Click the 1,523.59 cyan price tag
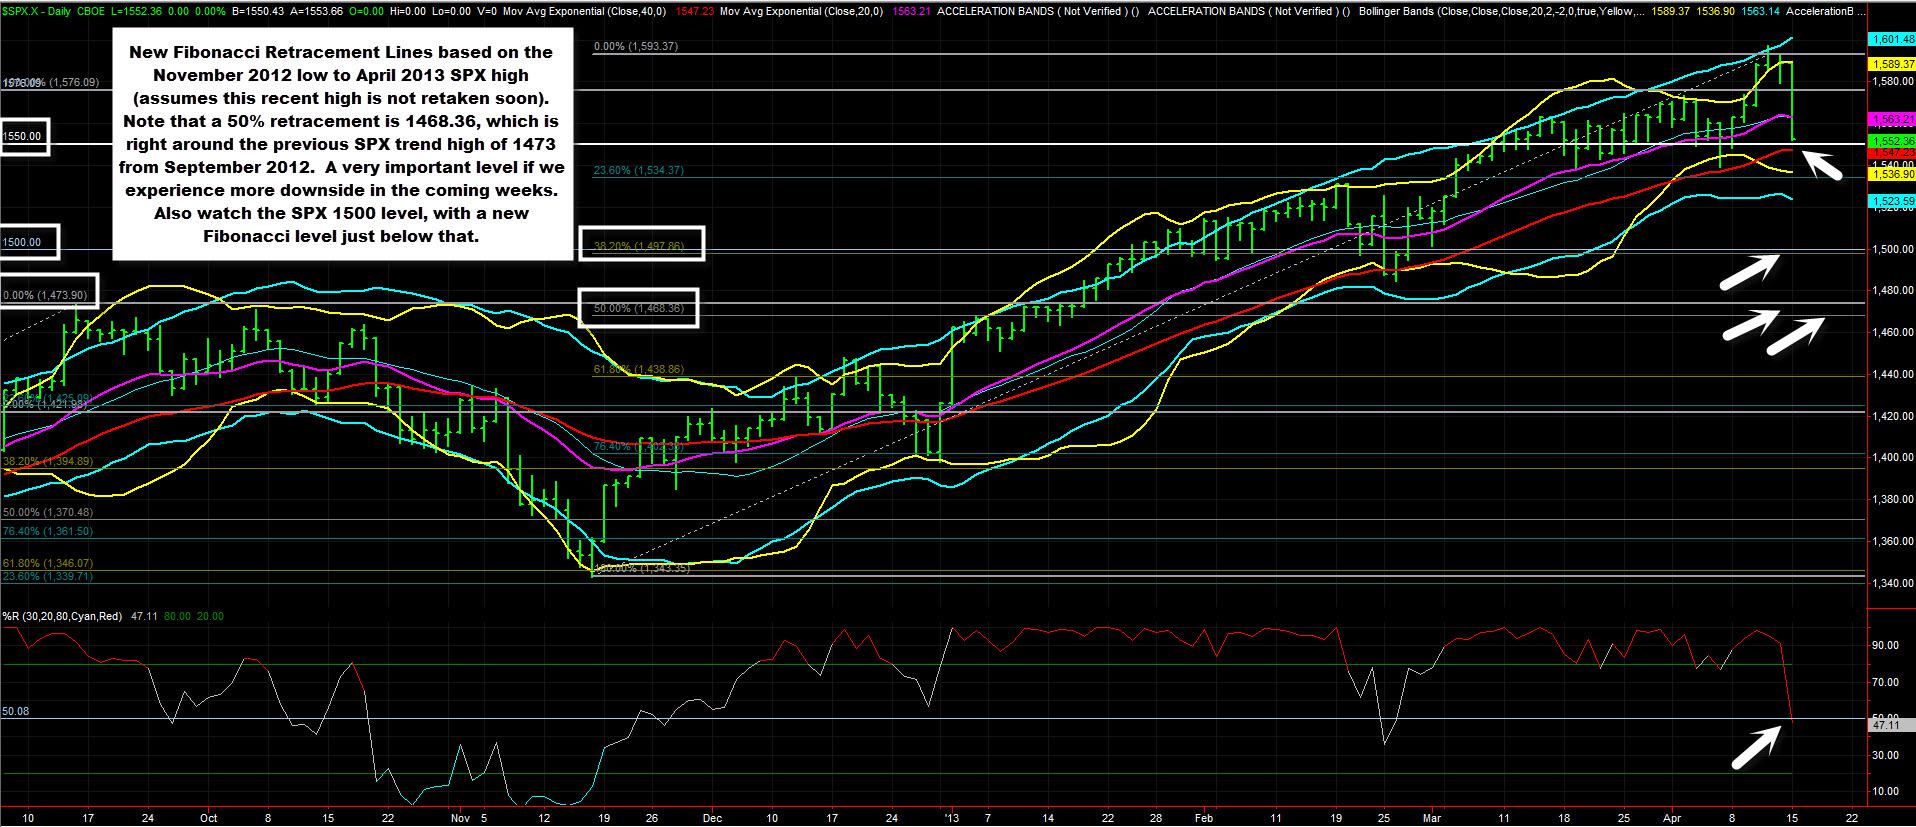The width and height of the screenshot is (1916, 827). pos(1892,201)
